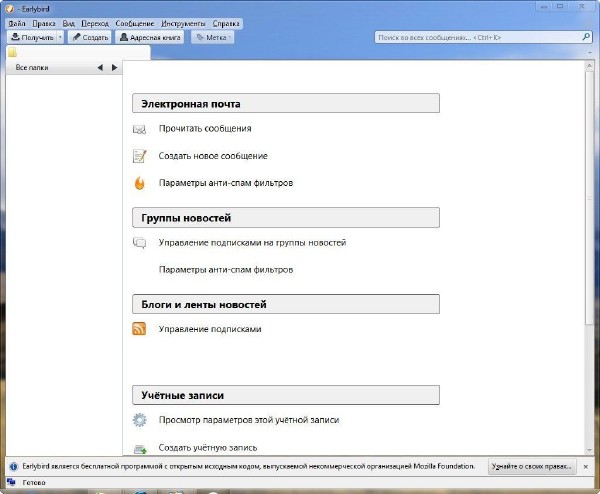Screen dimensions: 600x494
Task: Click the RSS icon for Управление подписками
Action: 140,329
